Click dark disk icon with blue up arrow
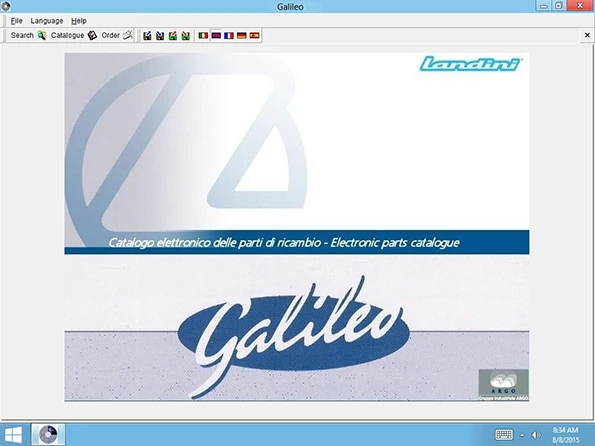 click(147, 36)
